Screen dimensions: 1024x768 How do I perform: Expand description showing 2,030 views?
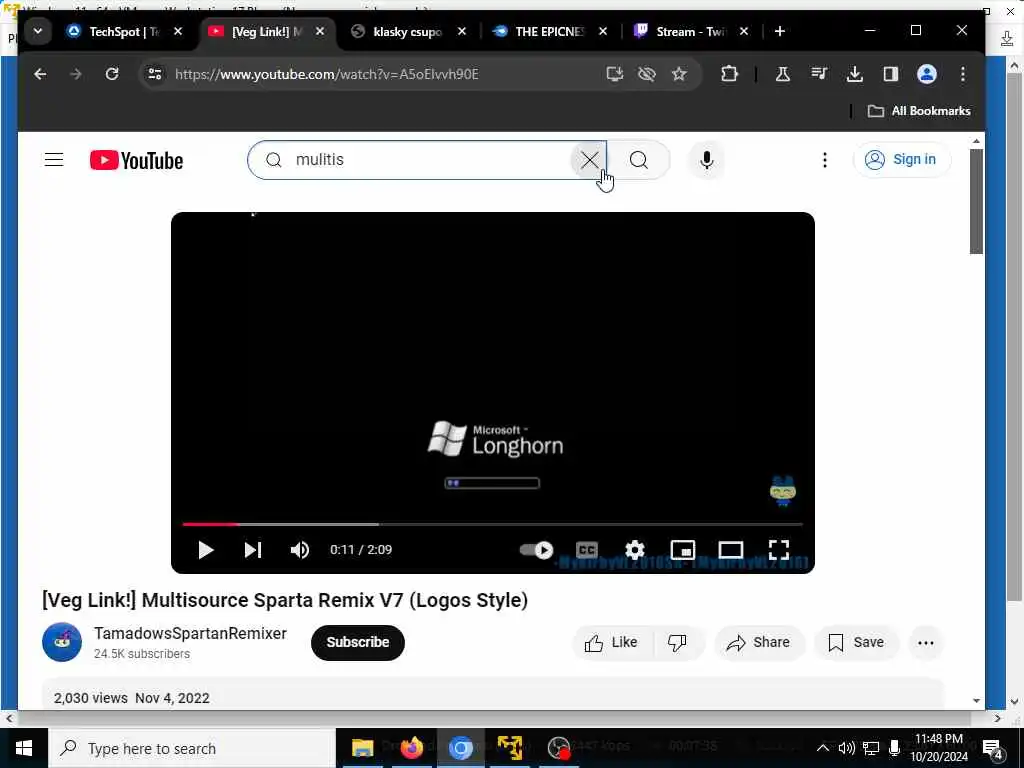pyautogui.click(x=493, y=695)
